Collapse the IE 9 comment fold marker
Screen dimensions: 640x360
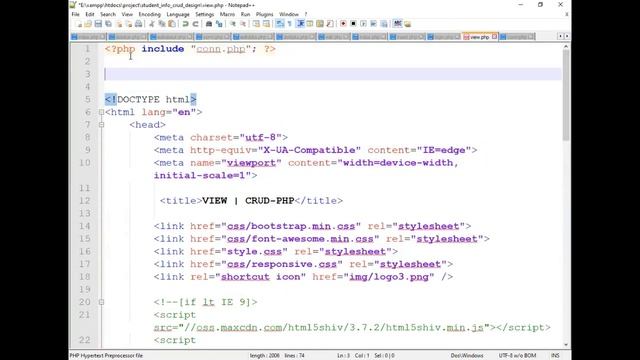coord(101,302)
